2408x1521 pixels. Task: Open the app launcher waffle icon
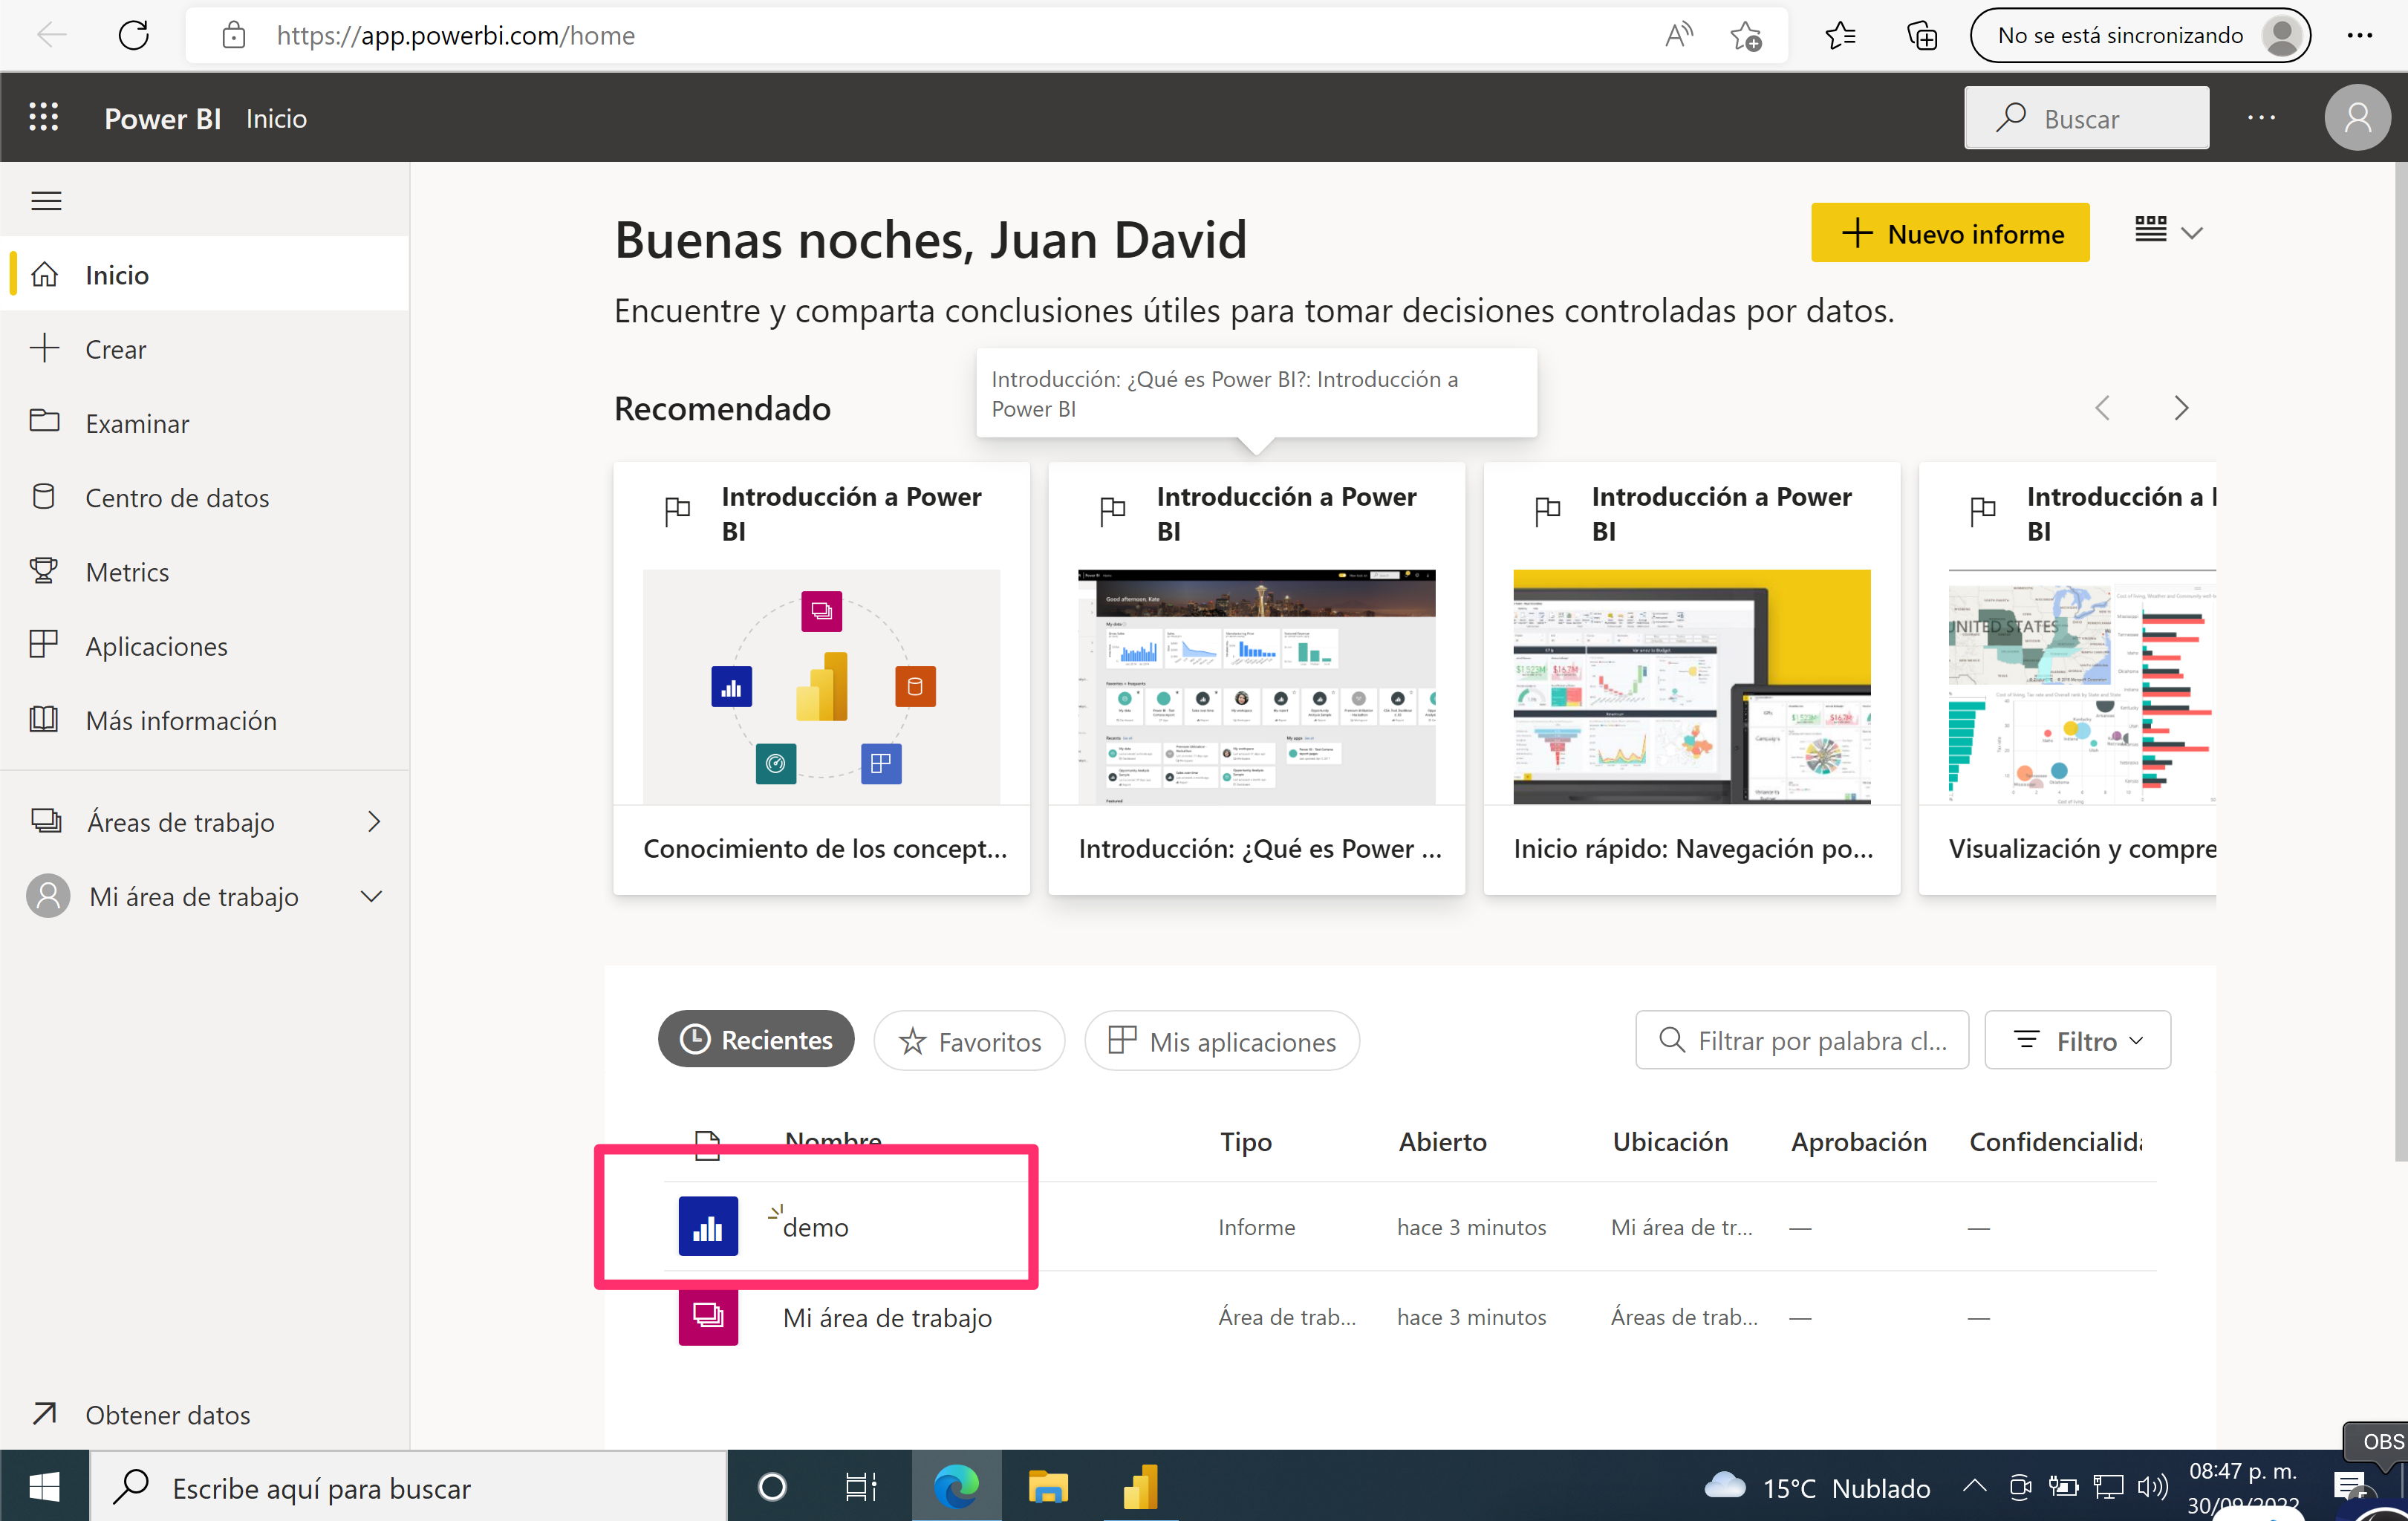43,117
